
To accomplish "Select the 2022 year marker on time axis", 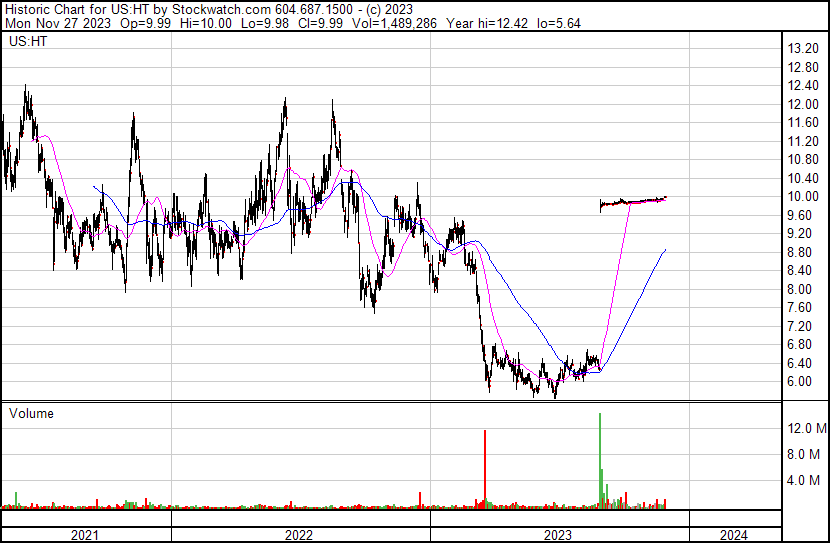I will coord(298,535).
